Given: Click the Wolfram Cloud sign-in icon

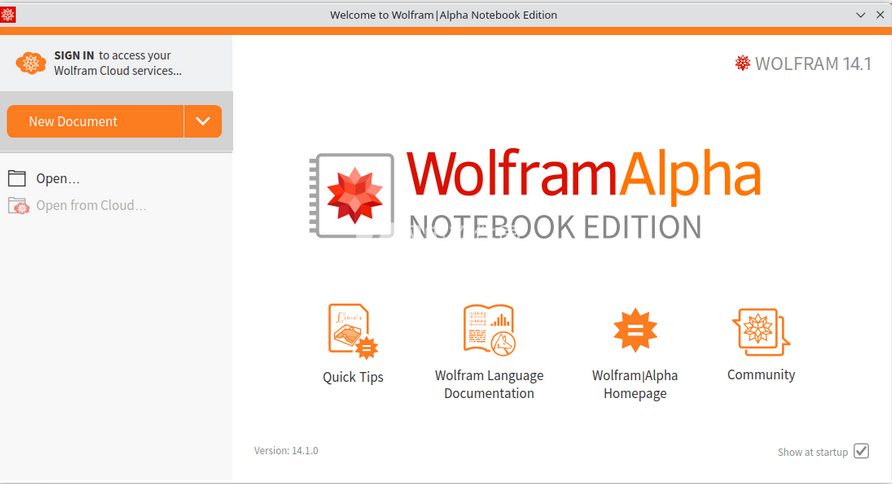Looking at the screenshot, I should point(31,63).
